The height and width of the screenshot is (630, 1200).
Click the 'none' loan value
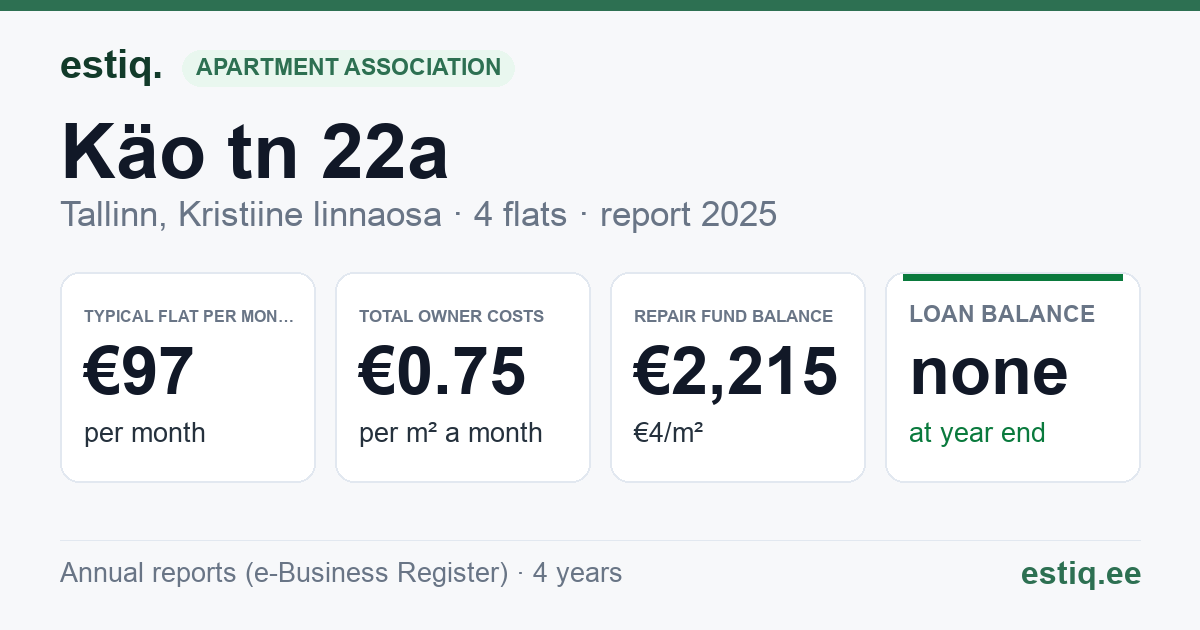[988, 372]
